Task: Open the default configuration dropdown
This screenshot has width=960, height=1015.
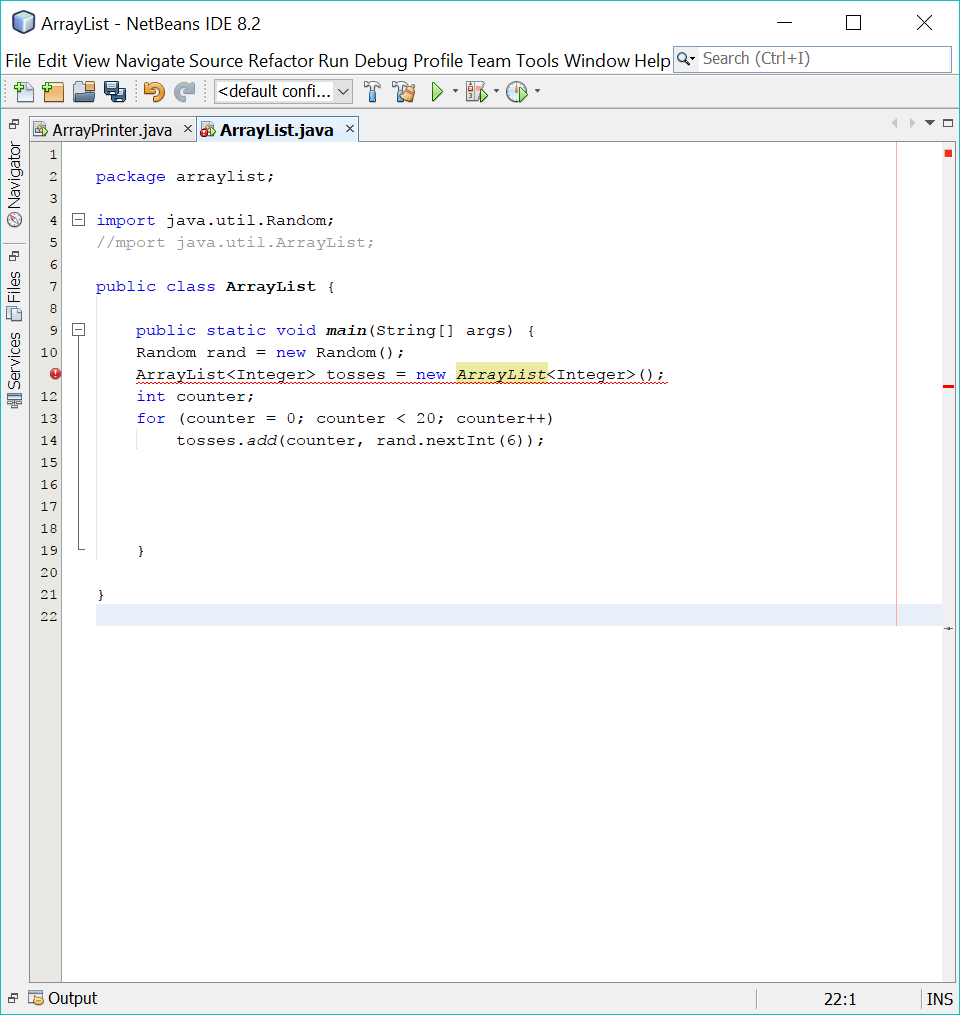Action: click(283, 91)
